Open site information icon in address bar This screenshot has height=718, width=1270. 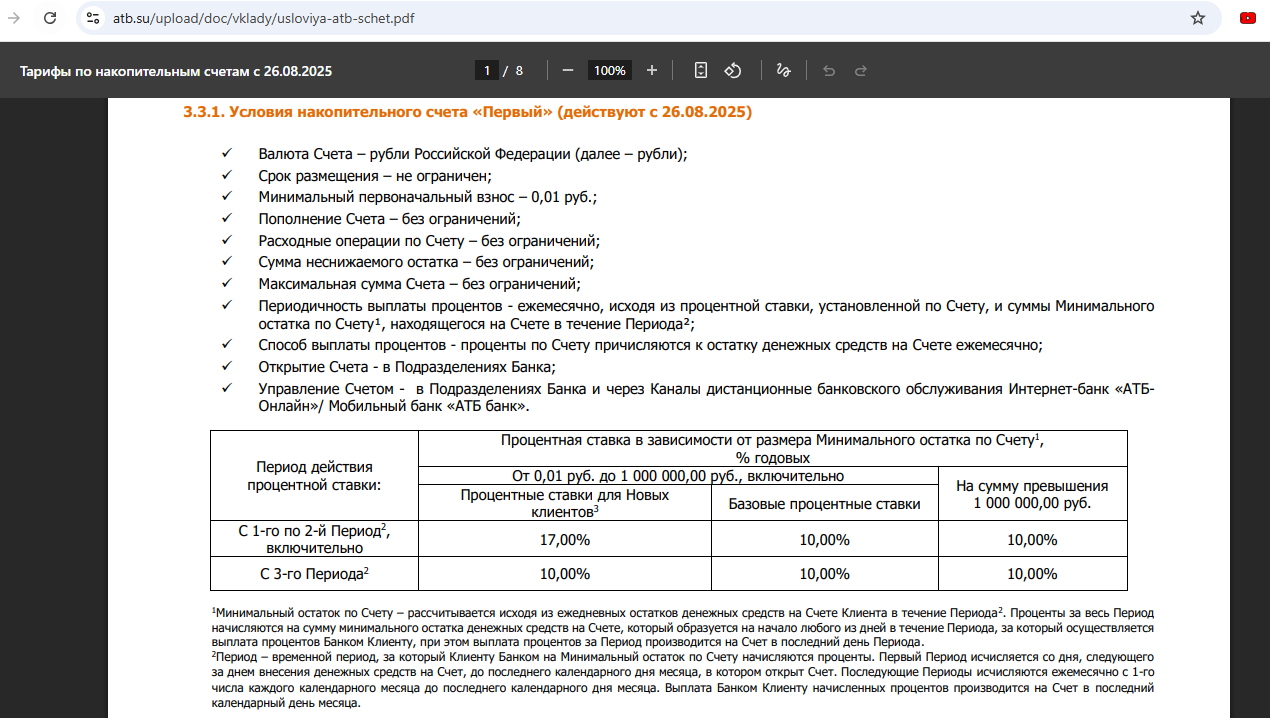pos(93,18)
